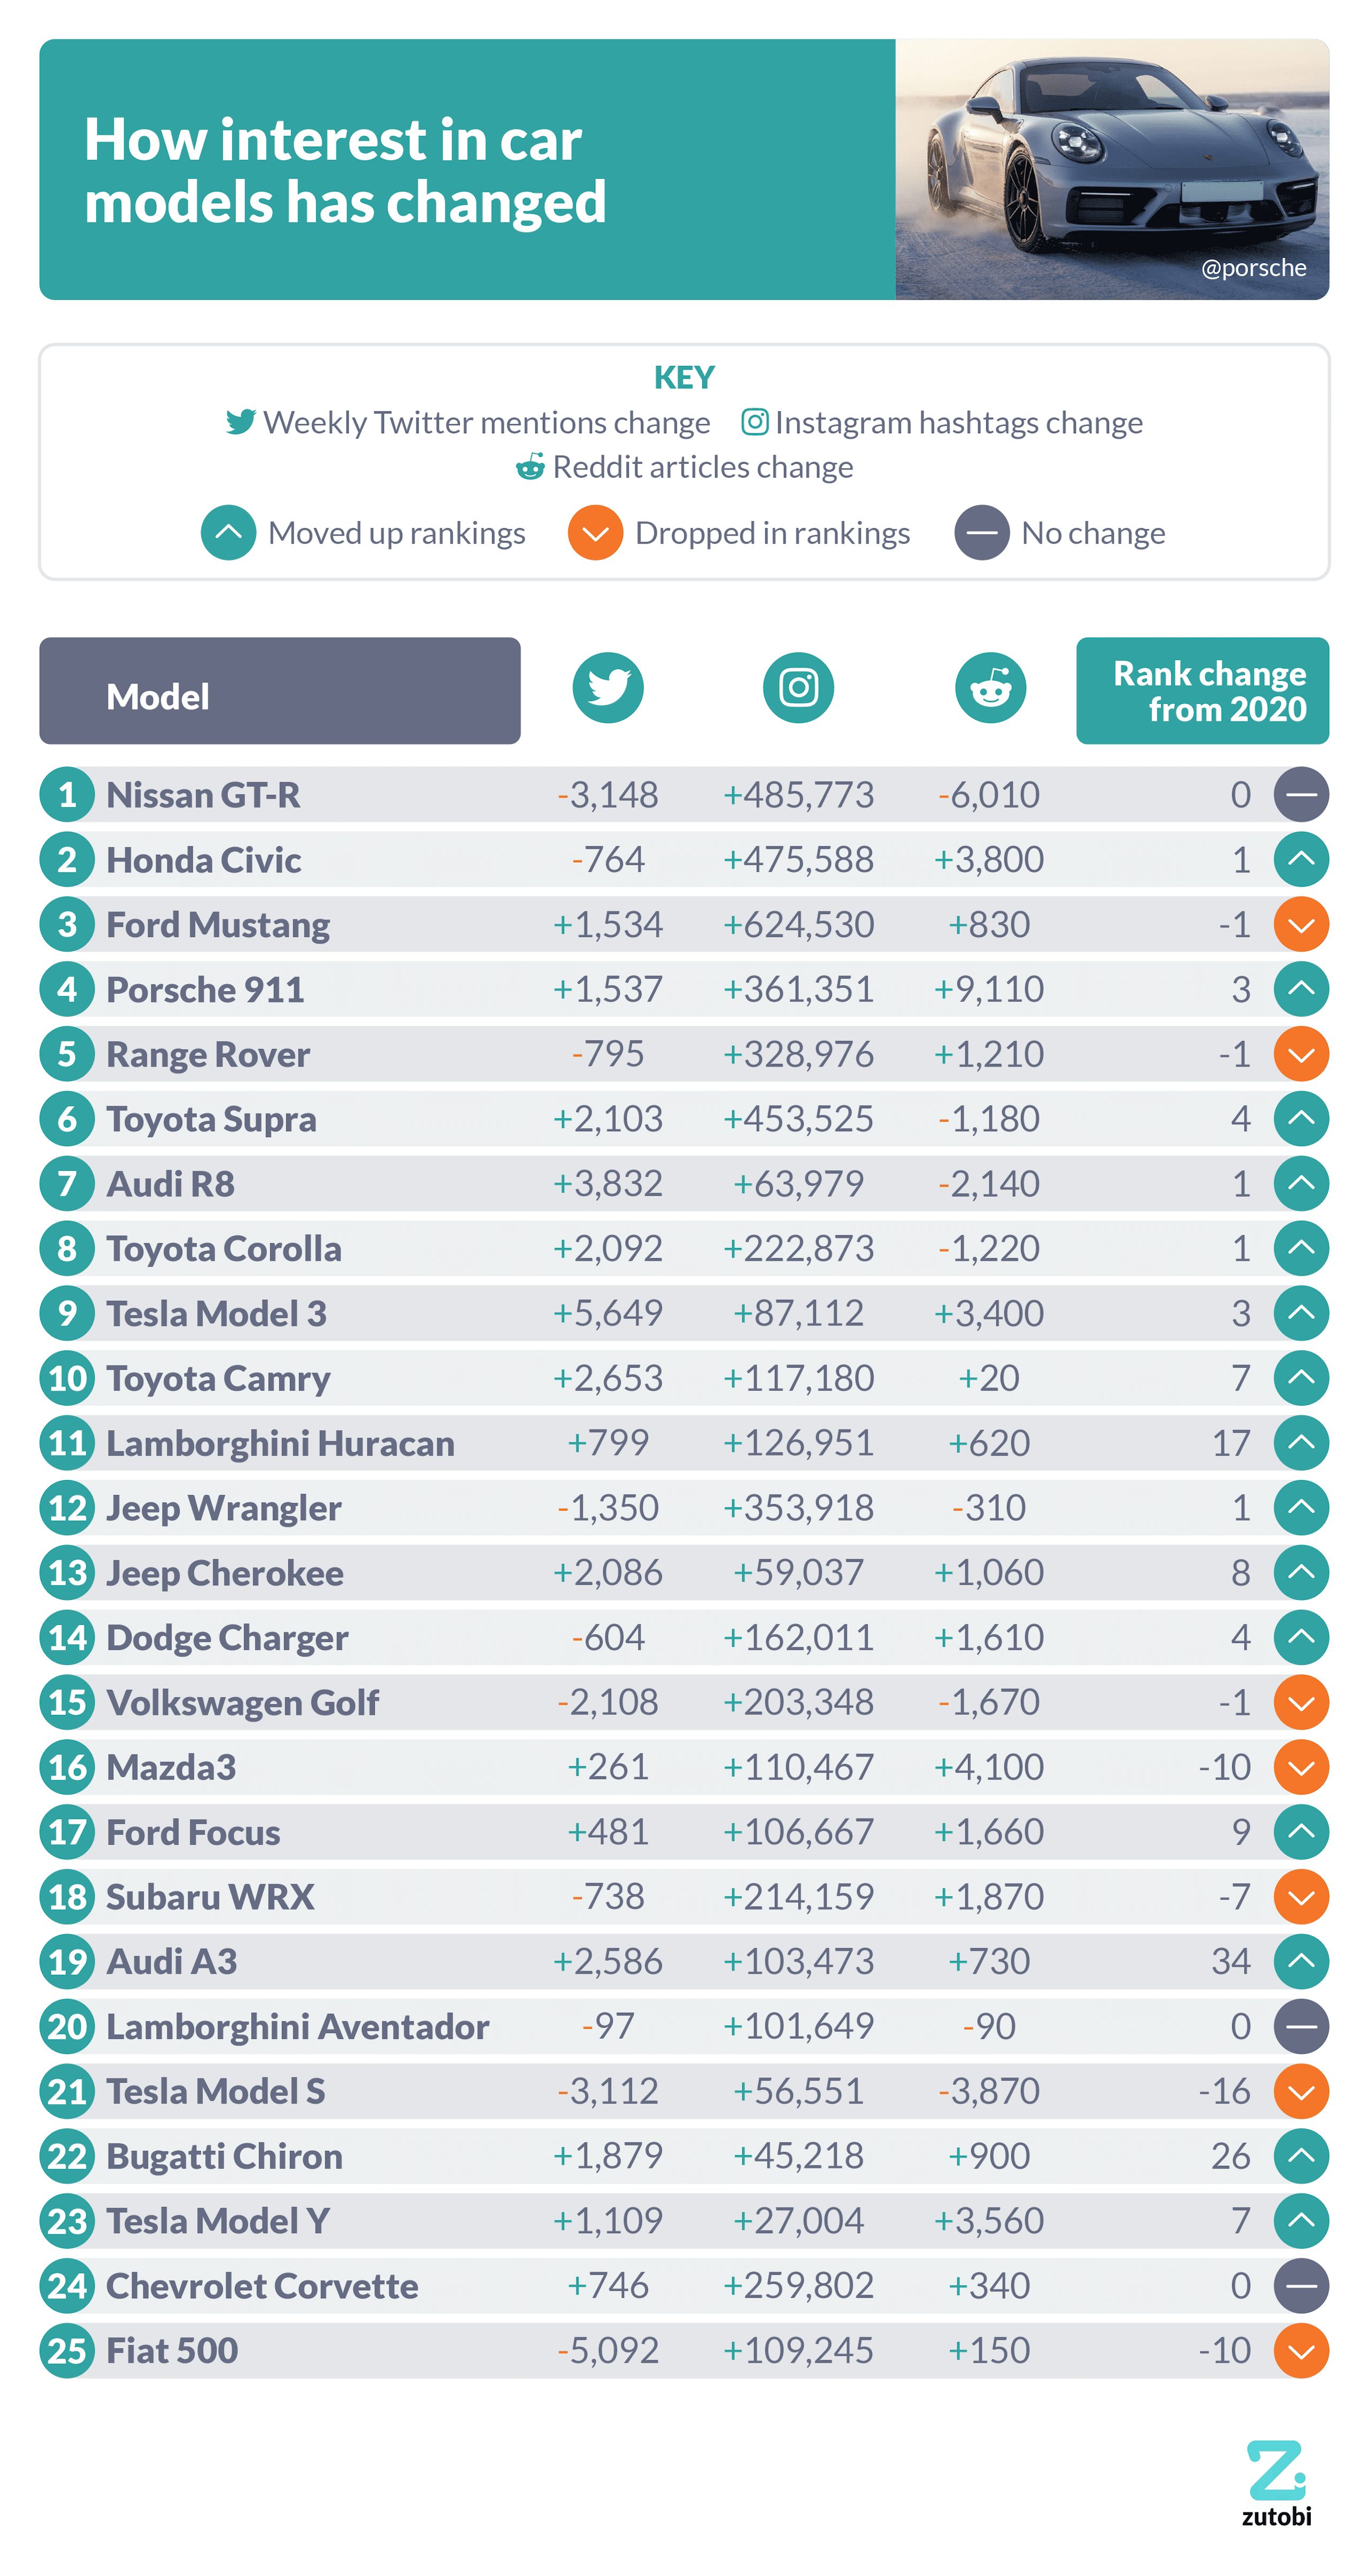Click the 'Rank change from 2020' header

pyautogui.click(x=1202, y=691)
